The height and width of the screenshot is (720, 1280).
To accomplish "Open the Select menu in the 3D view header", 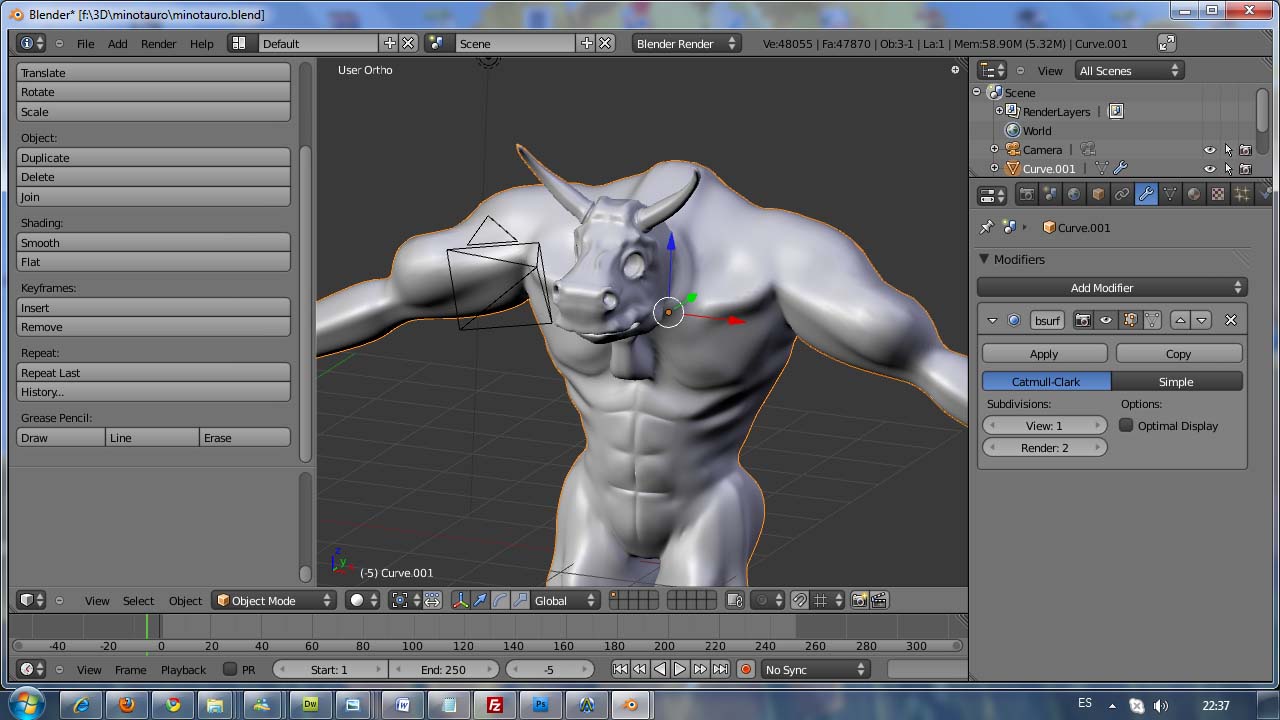I will pyautogui.click(x=138, y=601).
